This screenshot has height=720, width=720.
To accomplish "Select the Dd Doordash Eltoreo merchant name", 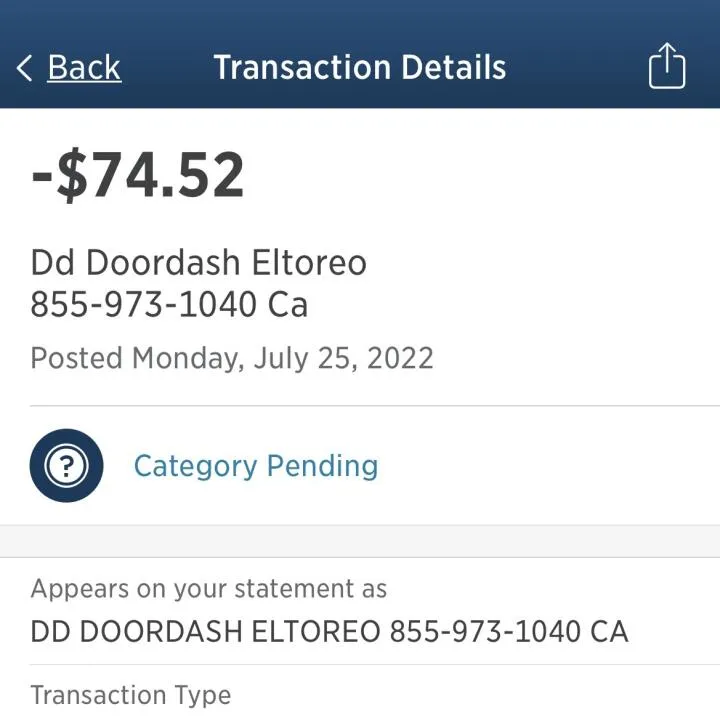I will (x=198, y=263).
